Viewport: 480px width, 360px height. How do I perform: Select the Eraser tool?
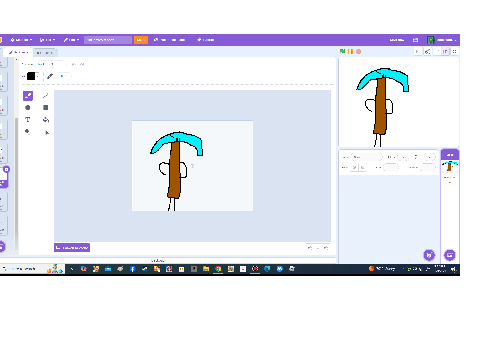28,132
